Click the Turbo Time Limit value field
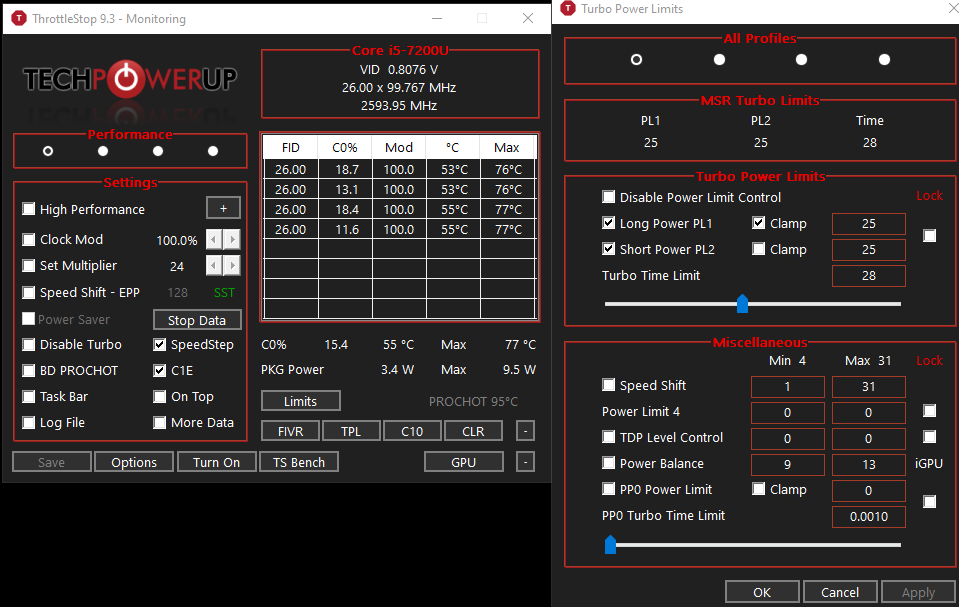The image size is (959, 607). [868, 276]
